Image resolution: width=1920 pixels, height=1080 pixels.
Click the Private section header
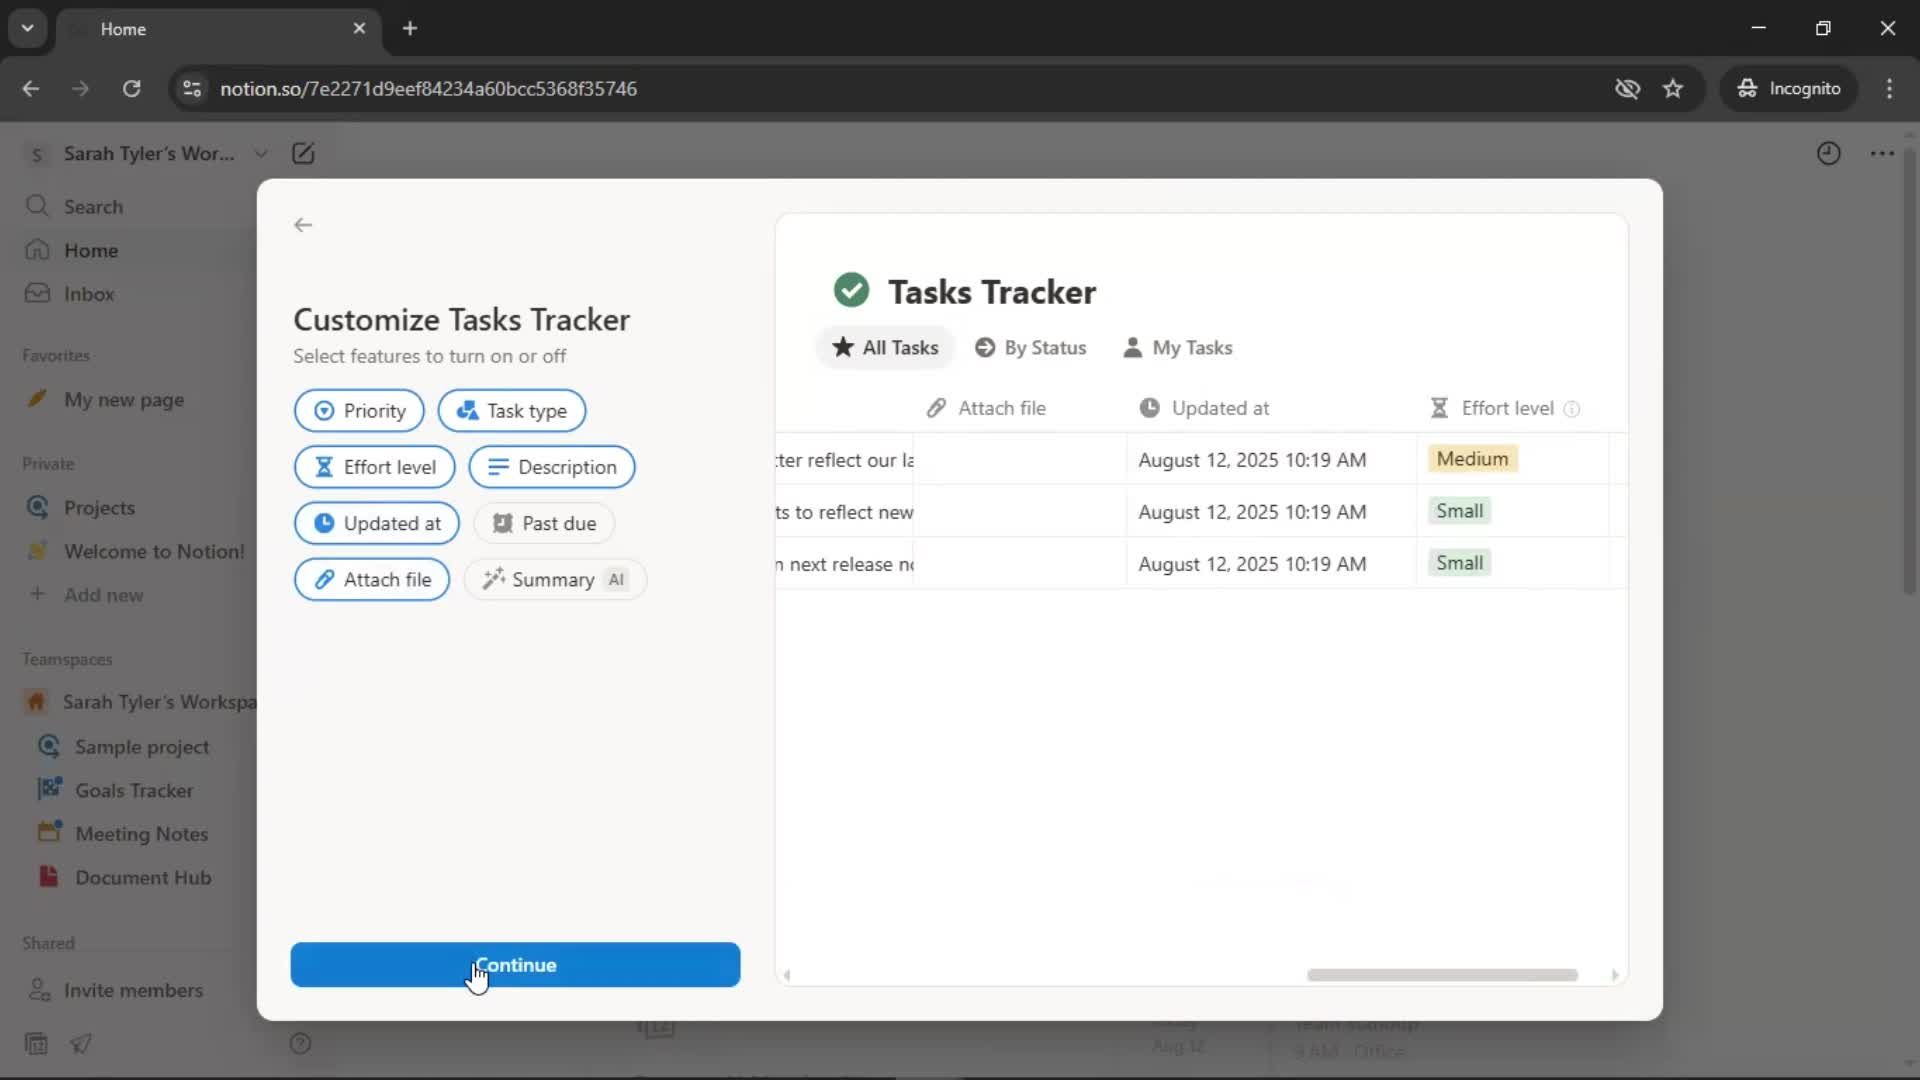(x=48, y=464)
